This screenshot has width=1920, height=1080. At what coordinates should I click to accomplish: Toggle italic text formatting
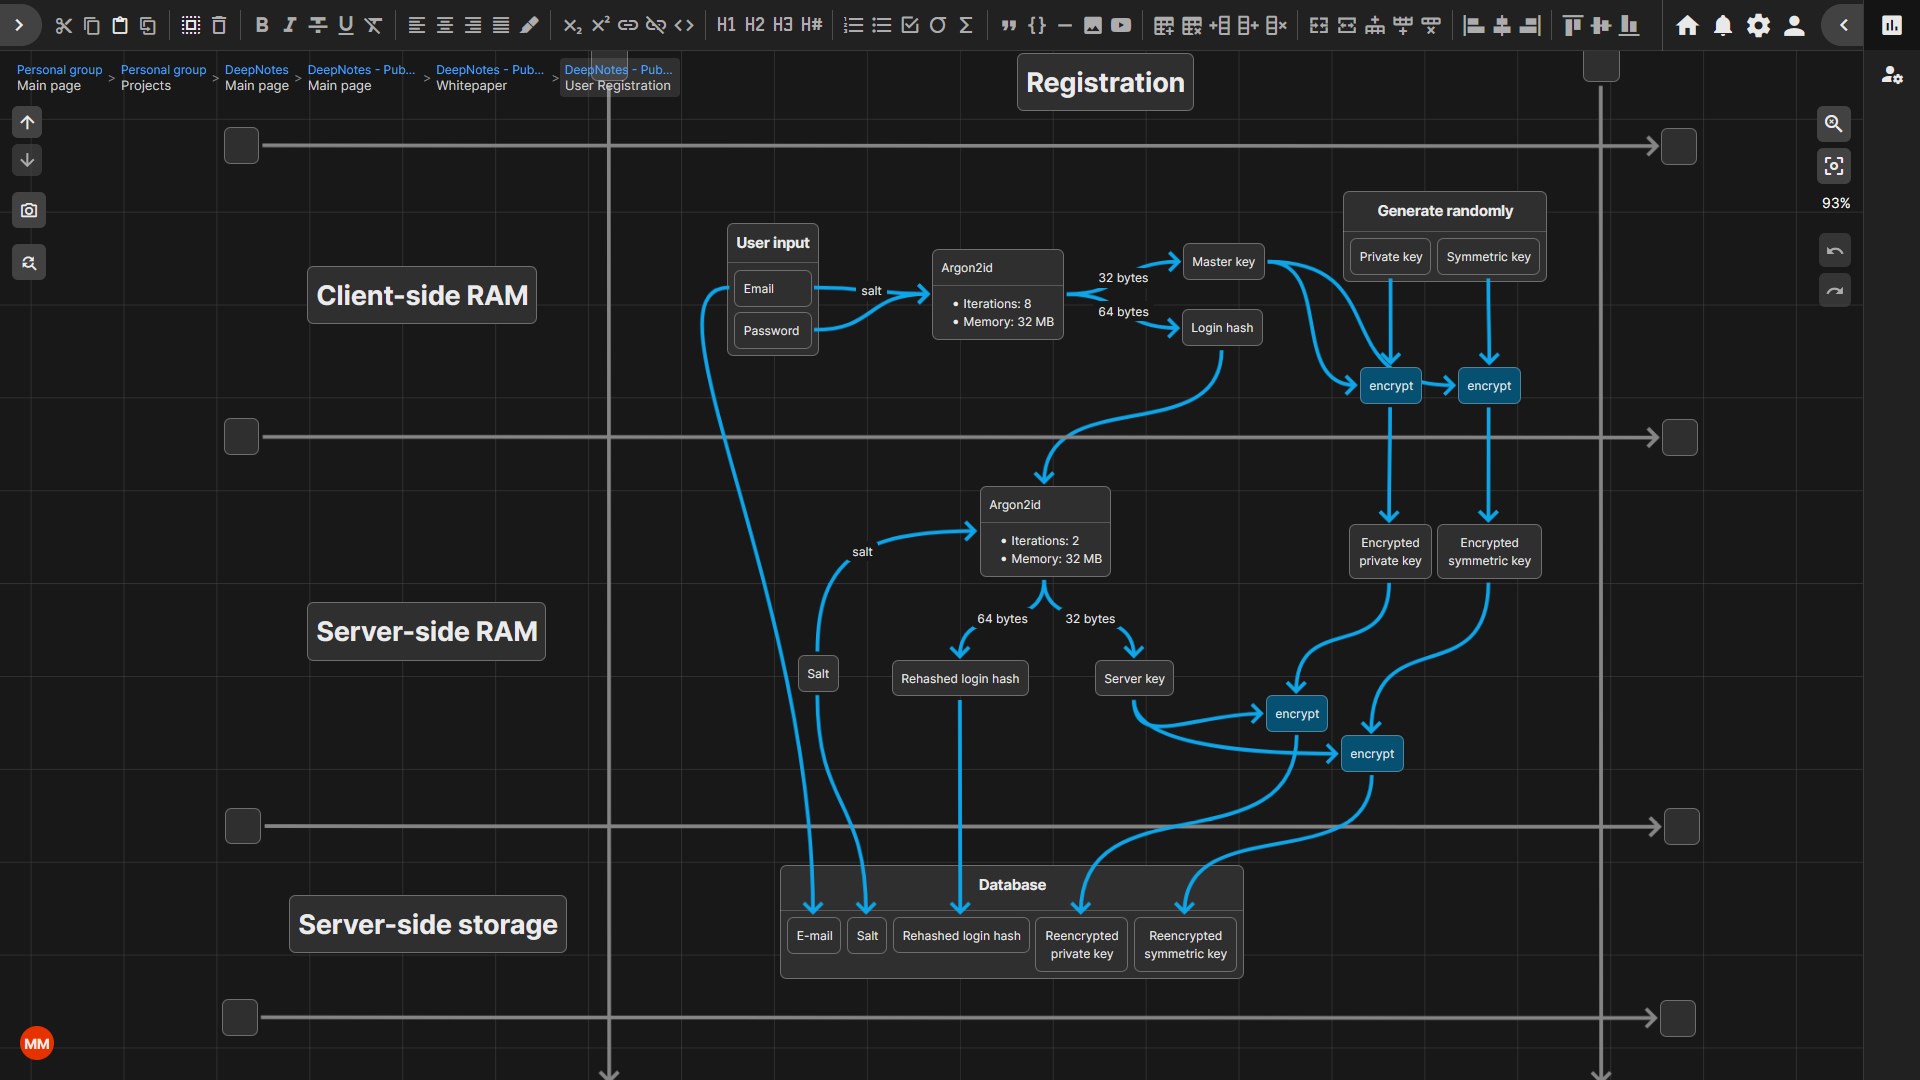(x=289, y=25)
